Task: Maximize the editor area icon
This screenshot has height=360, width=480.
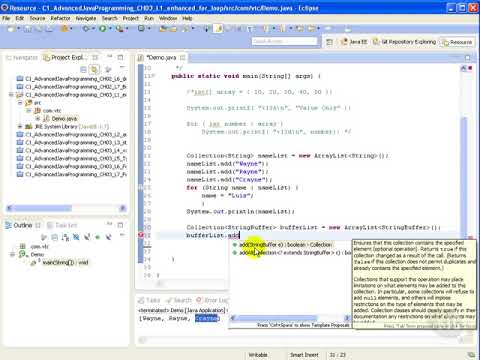Action: point(468,58)
